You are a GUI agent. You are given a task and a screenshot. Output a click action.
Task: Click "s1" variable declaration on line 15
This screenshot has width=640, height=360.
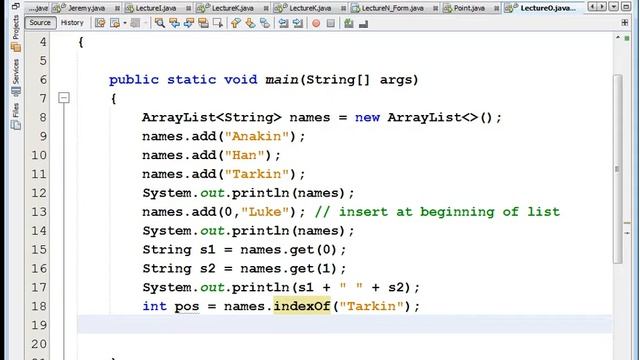(207, 250)
